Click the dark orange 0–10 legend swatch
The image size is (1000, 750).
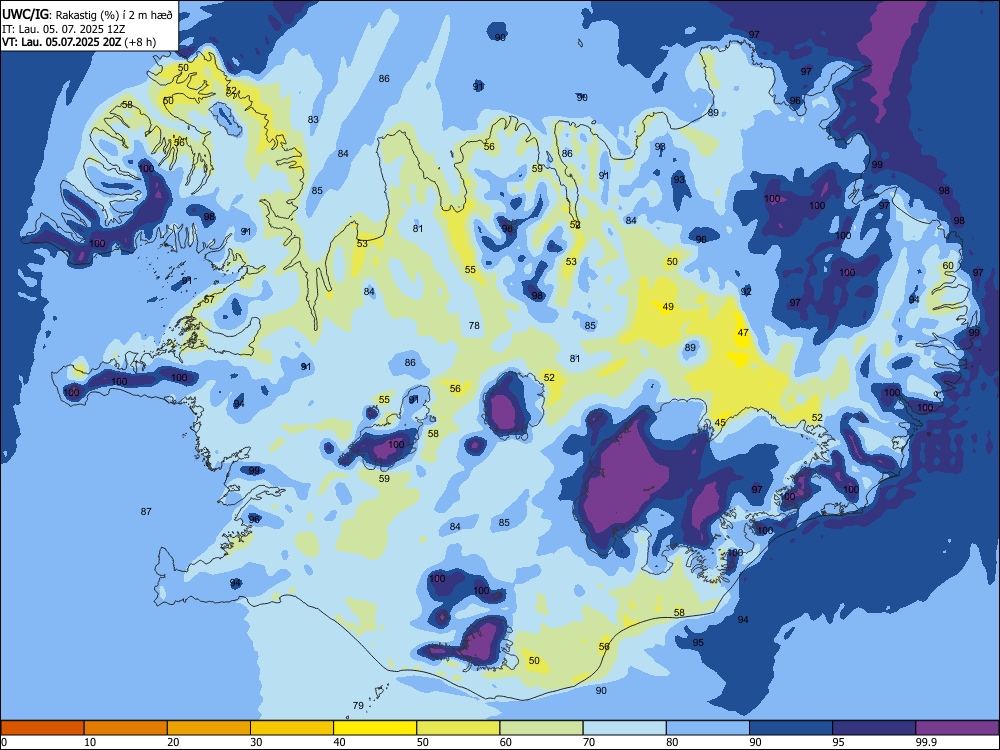click(x=43, y=728)
